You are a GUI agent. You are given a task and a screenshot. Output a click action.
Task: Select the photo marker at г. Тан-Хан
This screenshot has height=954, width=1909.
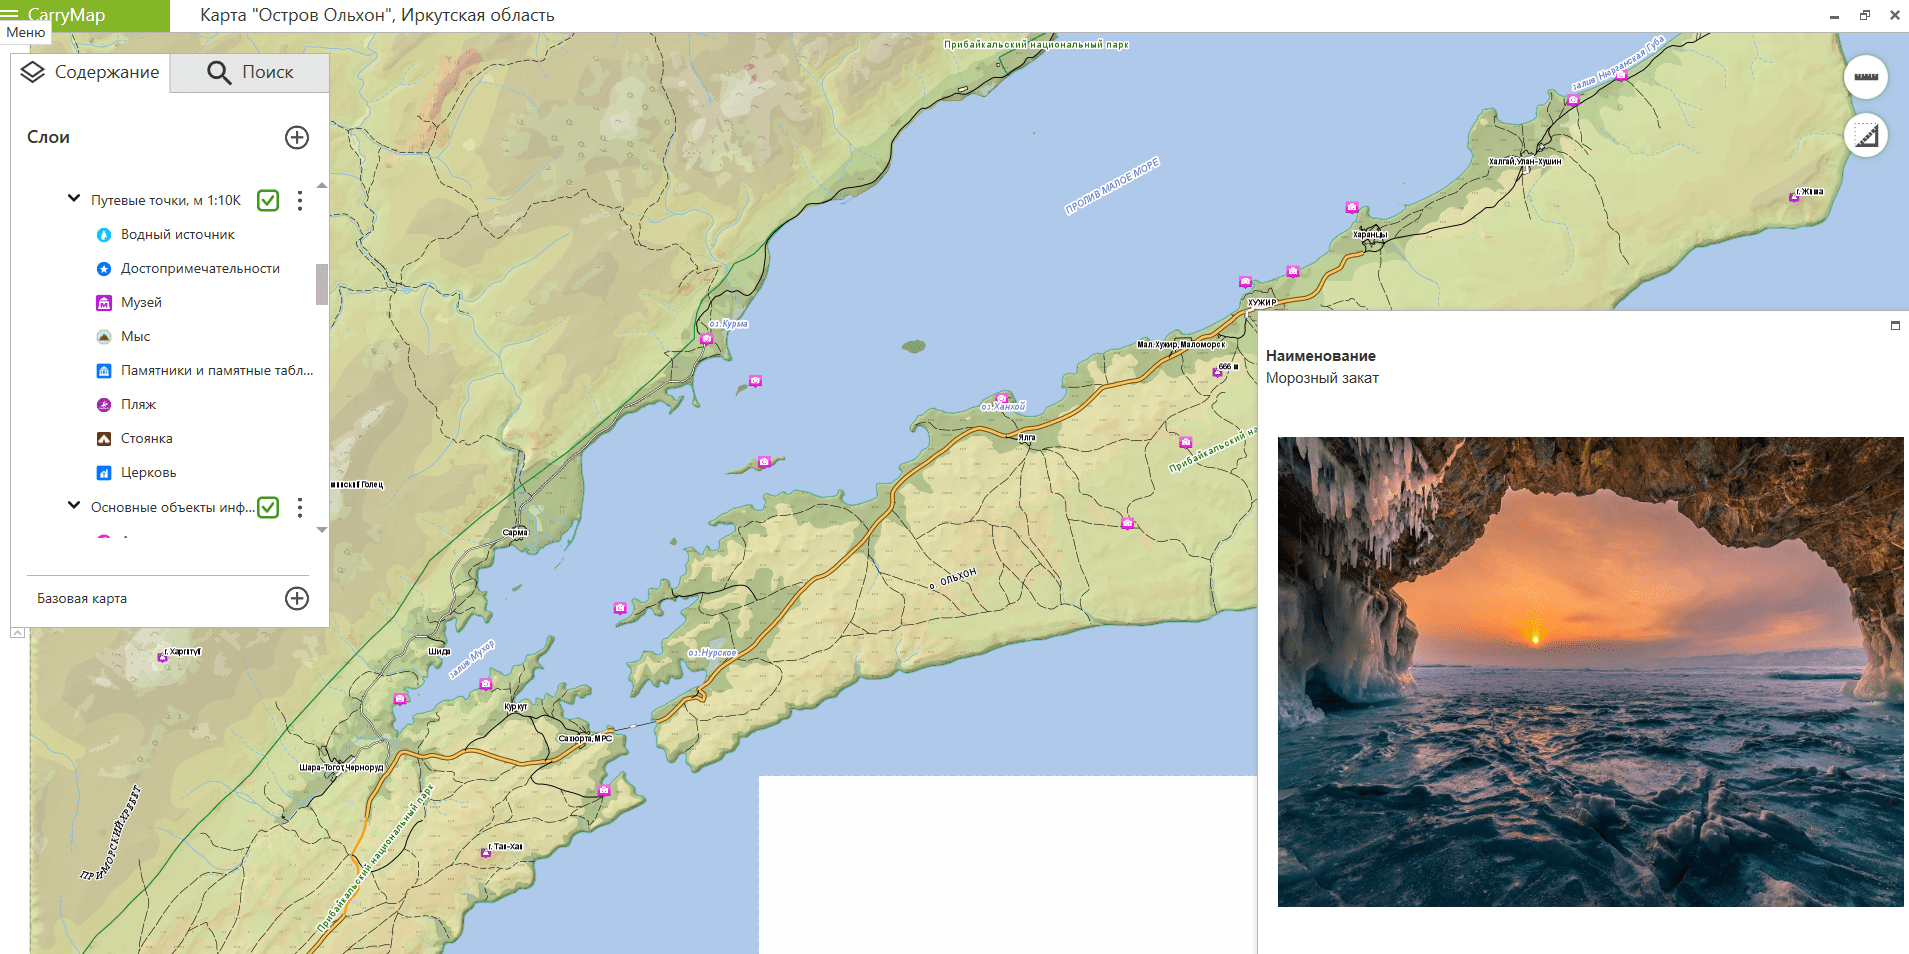point(486,852)
